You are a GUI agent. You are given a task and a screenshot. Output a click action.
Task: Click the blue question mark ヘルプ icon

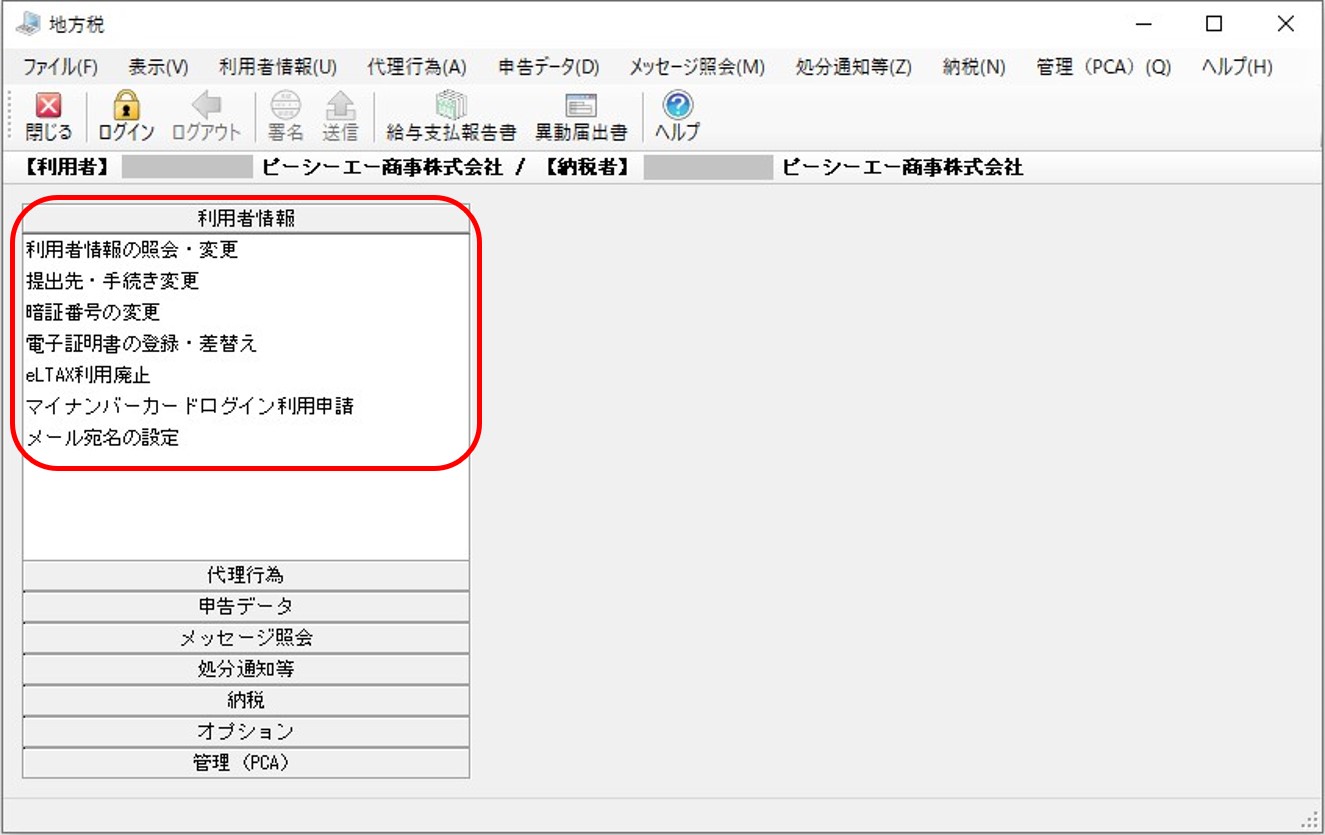(678, 106)
